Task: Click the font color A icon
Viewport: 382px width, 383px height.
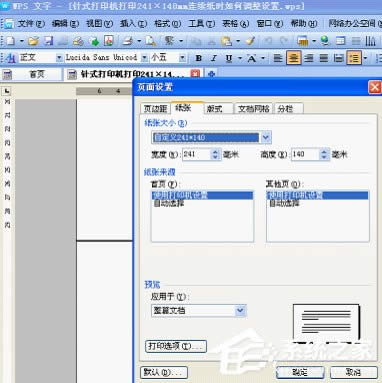Action: 252,59
